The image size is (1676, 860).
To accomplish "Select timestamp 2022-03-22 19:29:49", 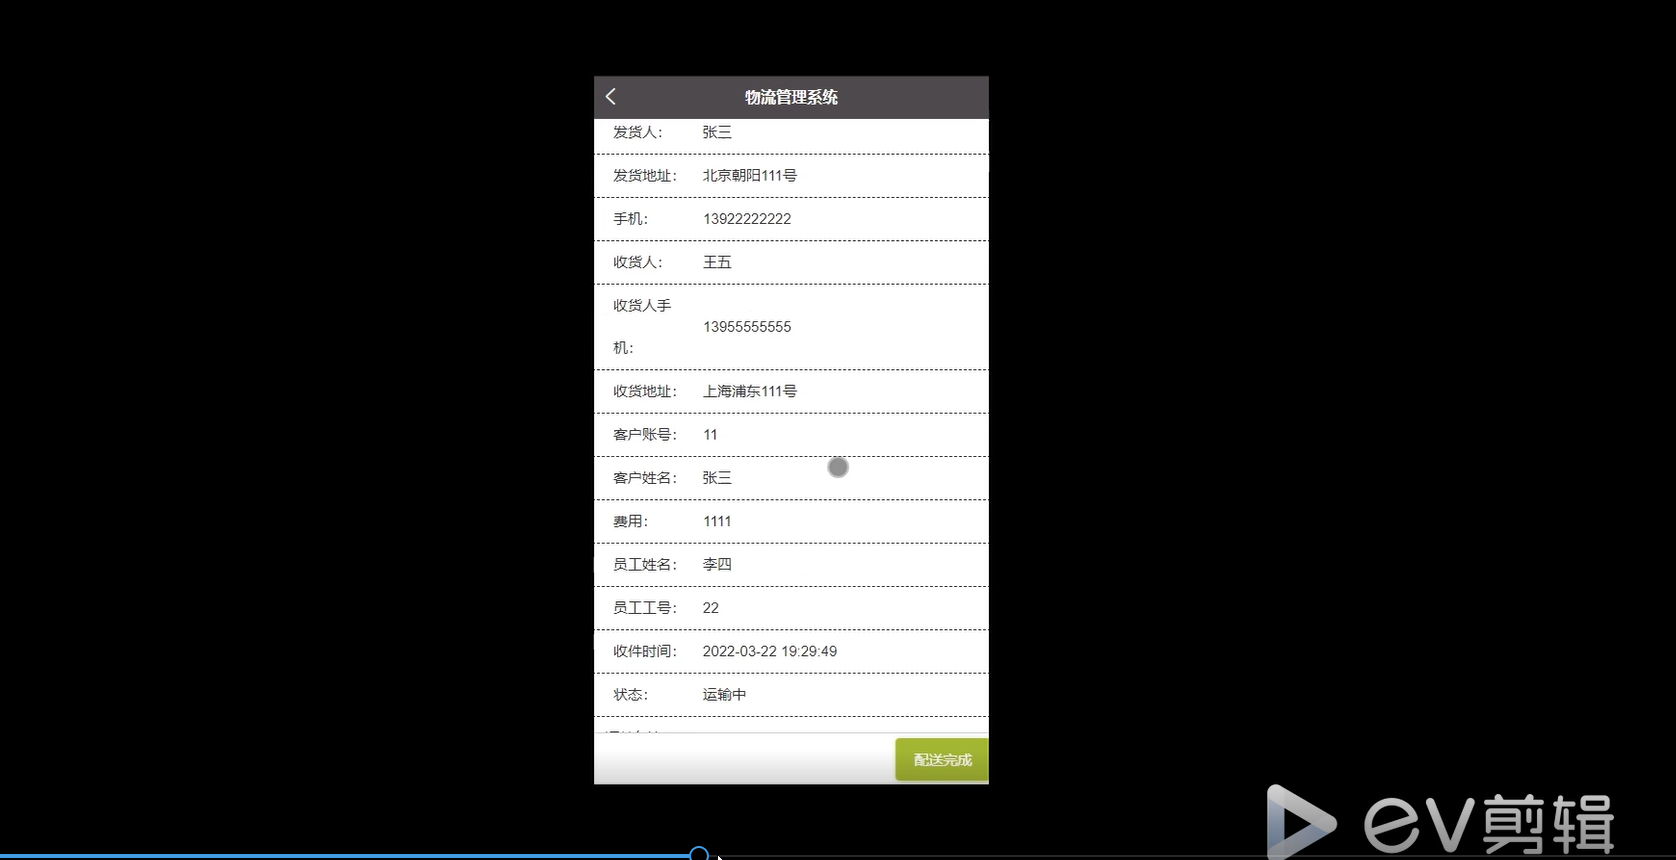I will (x=770, y=651).
